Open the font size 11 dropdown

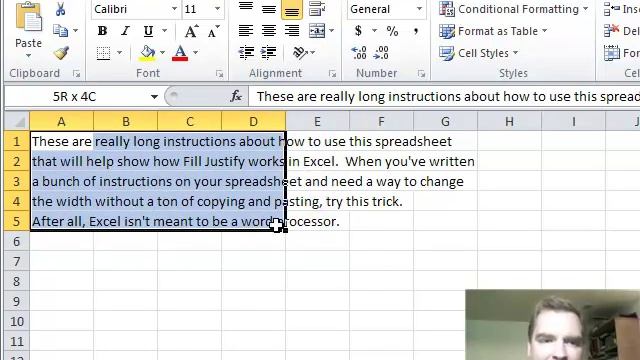coord(218,9)
